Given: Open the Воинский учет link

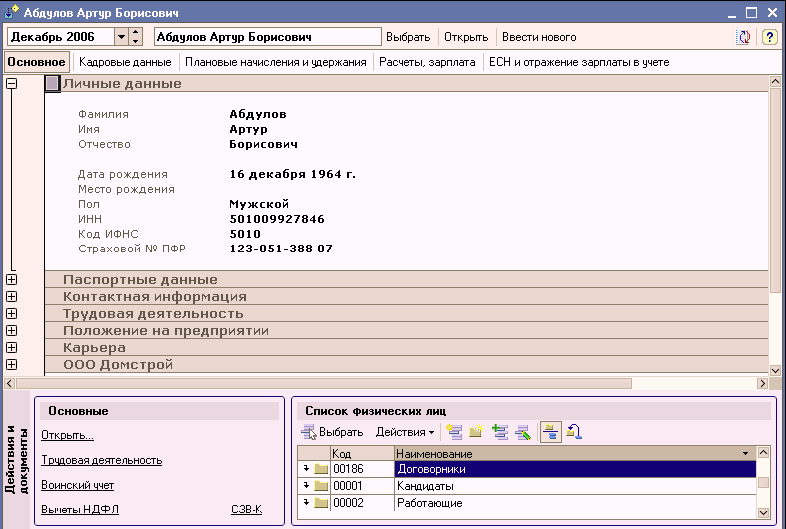Looking at the screenshot, I should pos(77,485).
